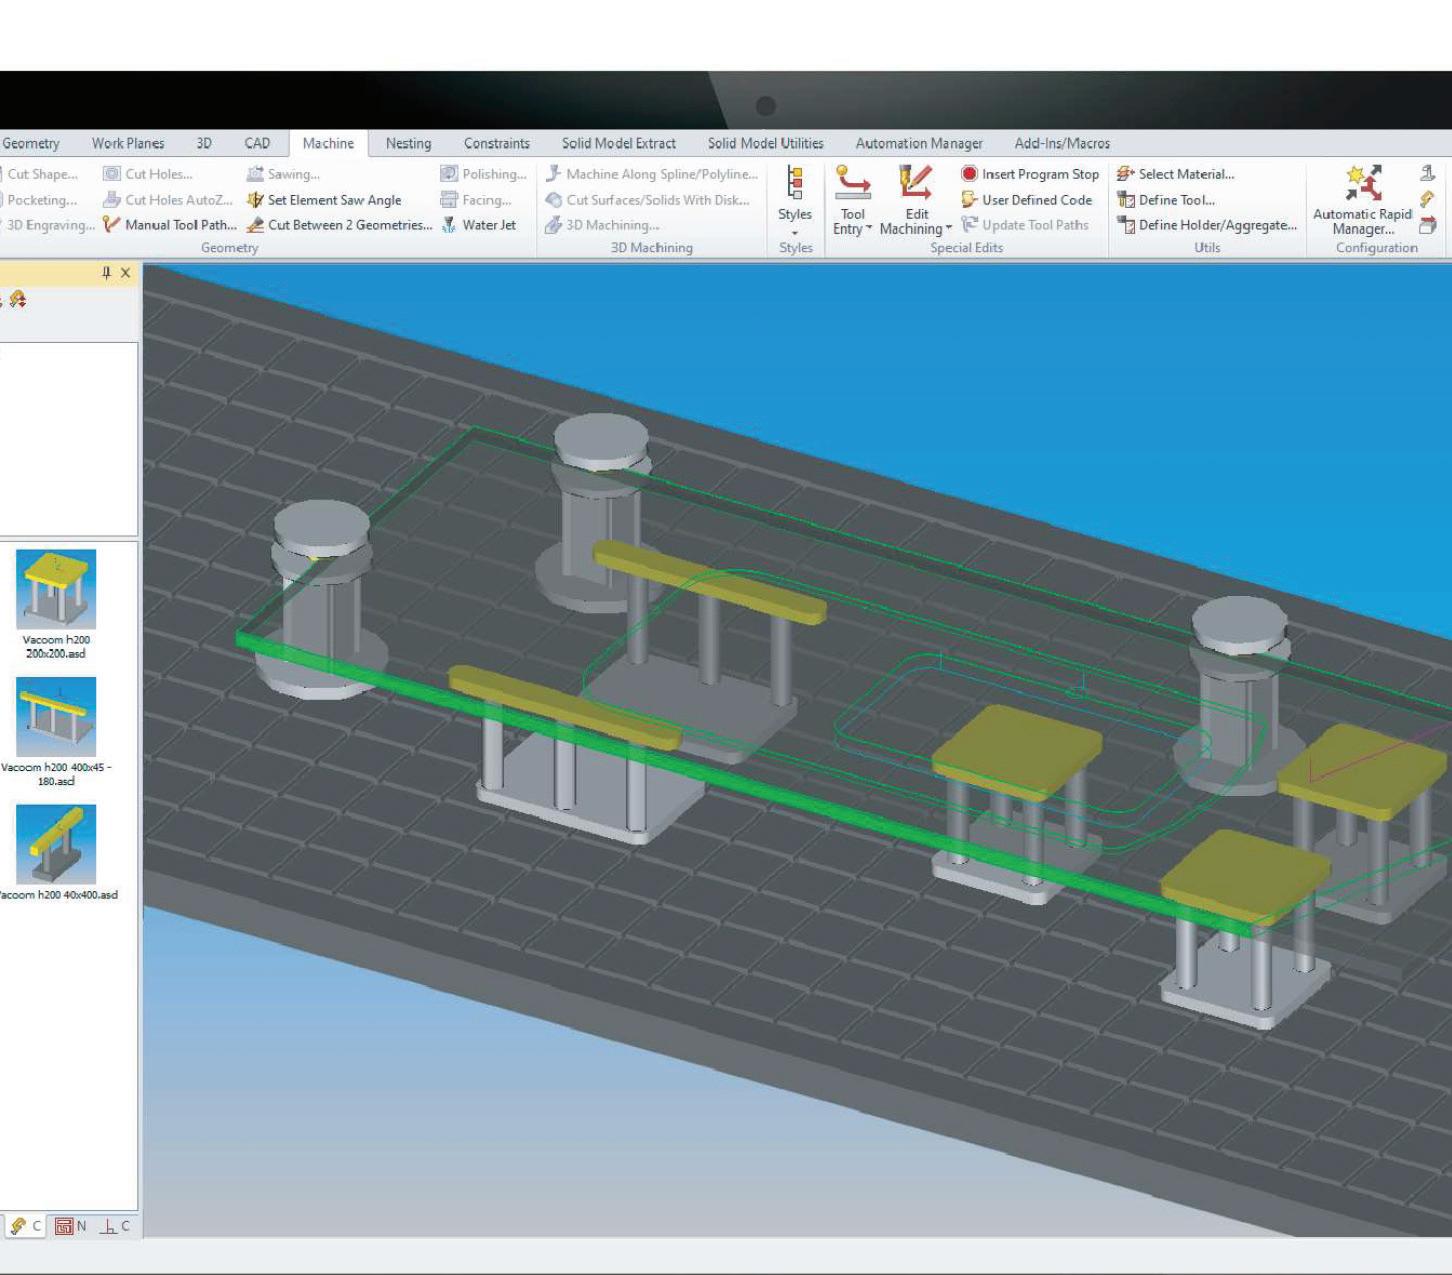Click the number 1 stamp icon in Configuration
1452x1275 pixels.
[1428, 174]
